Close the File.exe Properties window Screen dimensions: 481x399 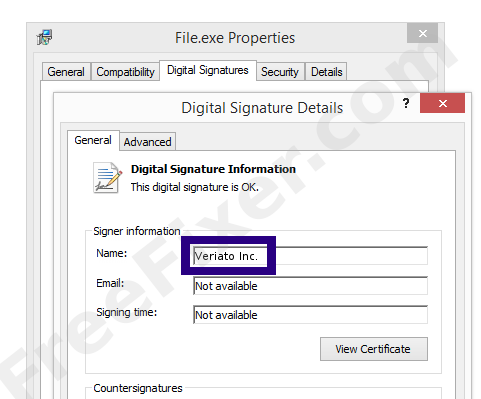pos(422,33)
